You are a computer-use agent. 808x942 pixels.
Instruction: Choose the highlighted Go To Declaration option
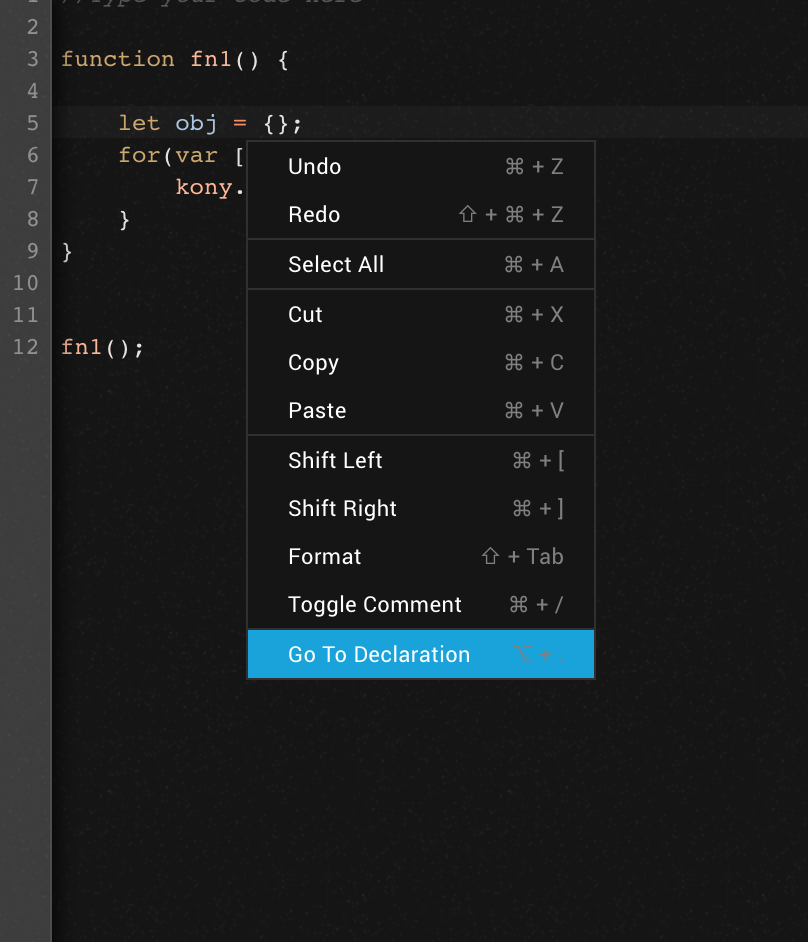[378, 654]
